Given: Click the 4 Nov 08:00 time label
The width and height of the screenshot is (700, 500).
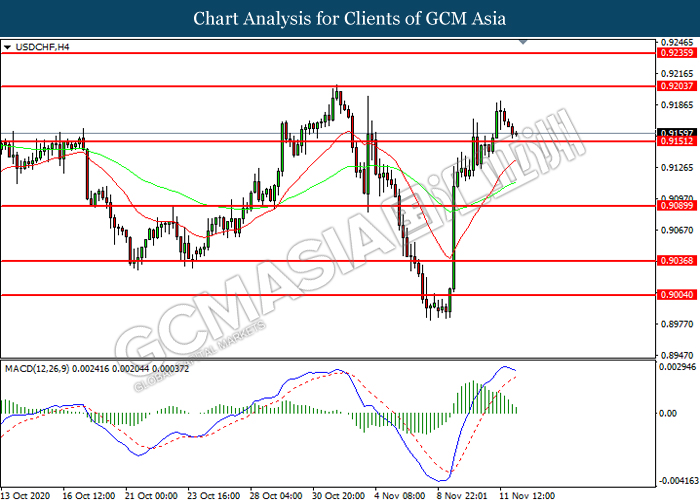Looking at the screenshot, I should coord(400,495).
